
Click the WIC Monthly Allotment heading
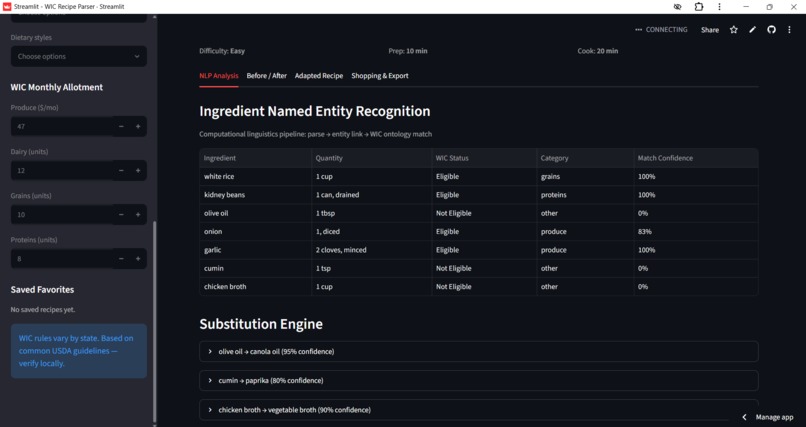(x=57, y=87)
